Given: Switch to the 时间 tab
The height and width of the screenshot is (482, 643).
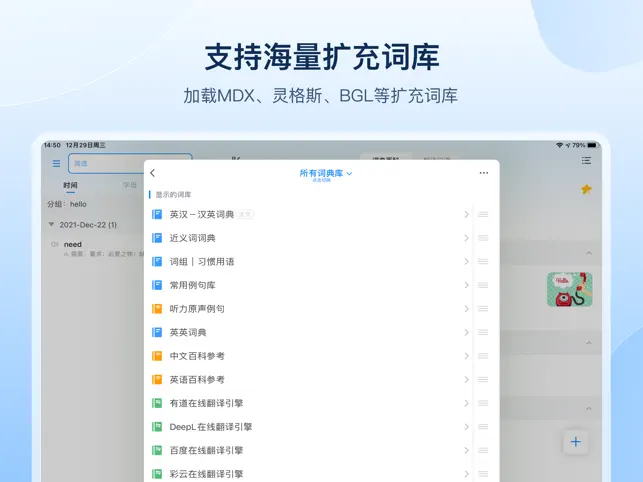Looking at the screenshot, I should [71, 185].
